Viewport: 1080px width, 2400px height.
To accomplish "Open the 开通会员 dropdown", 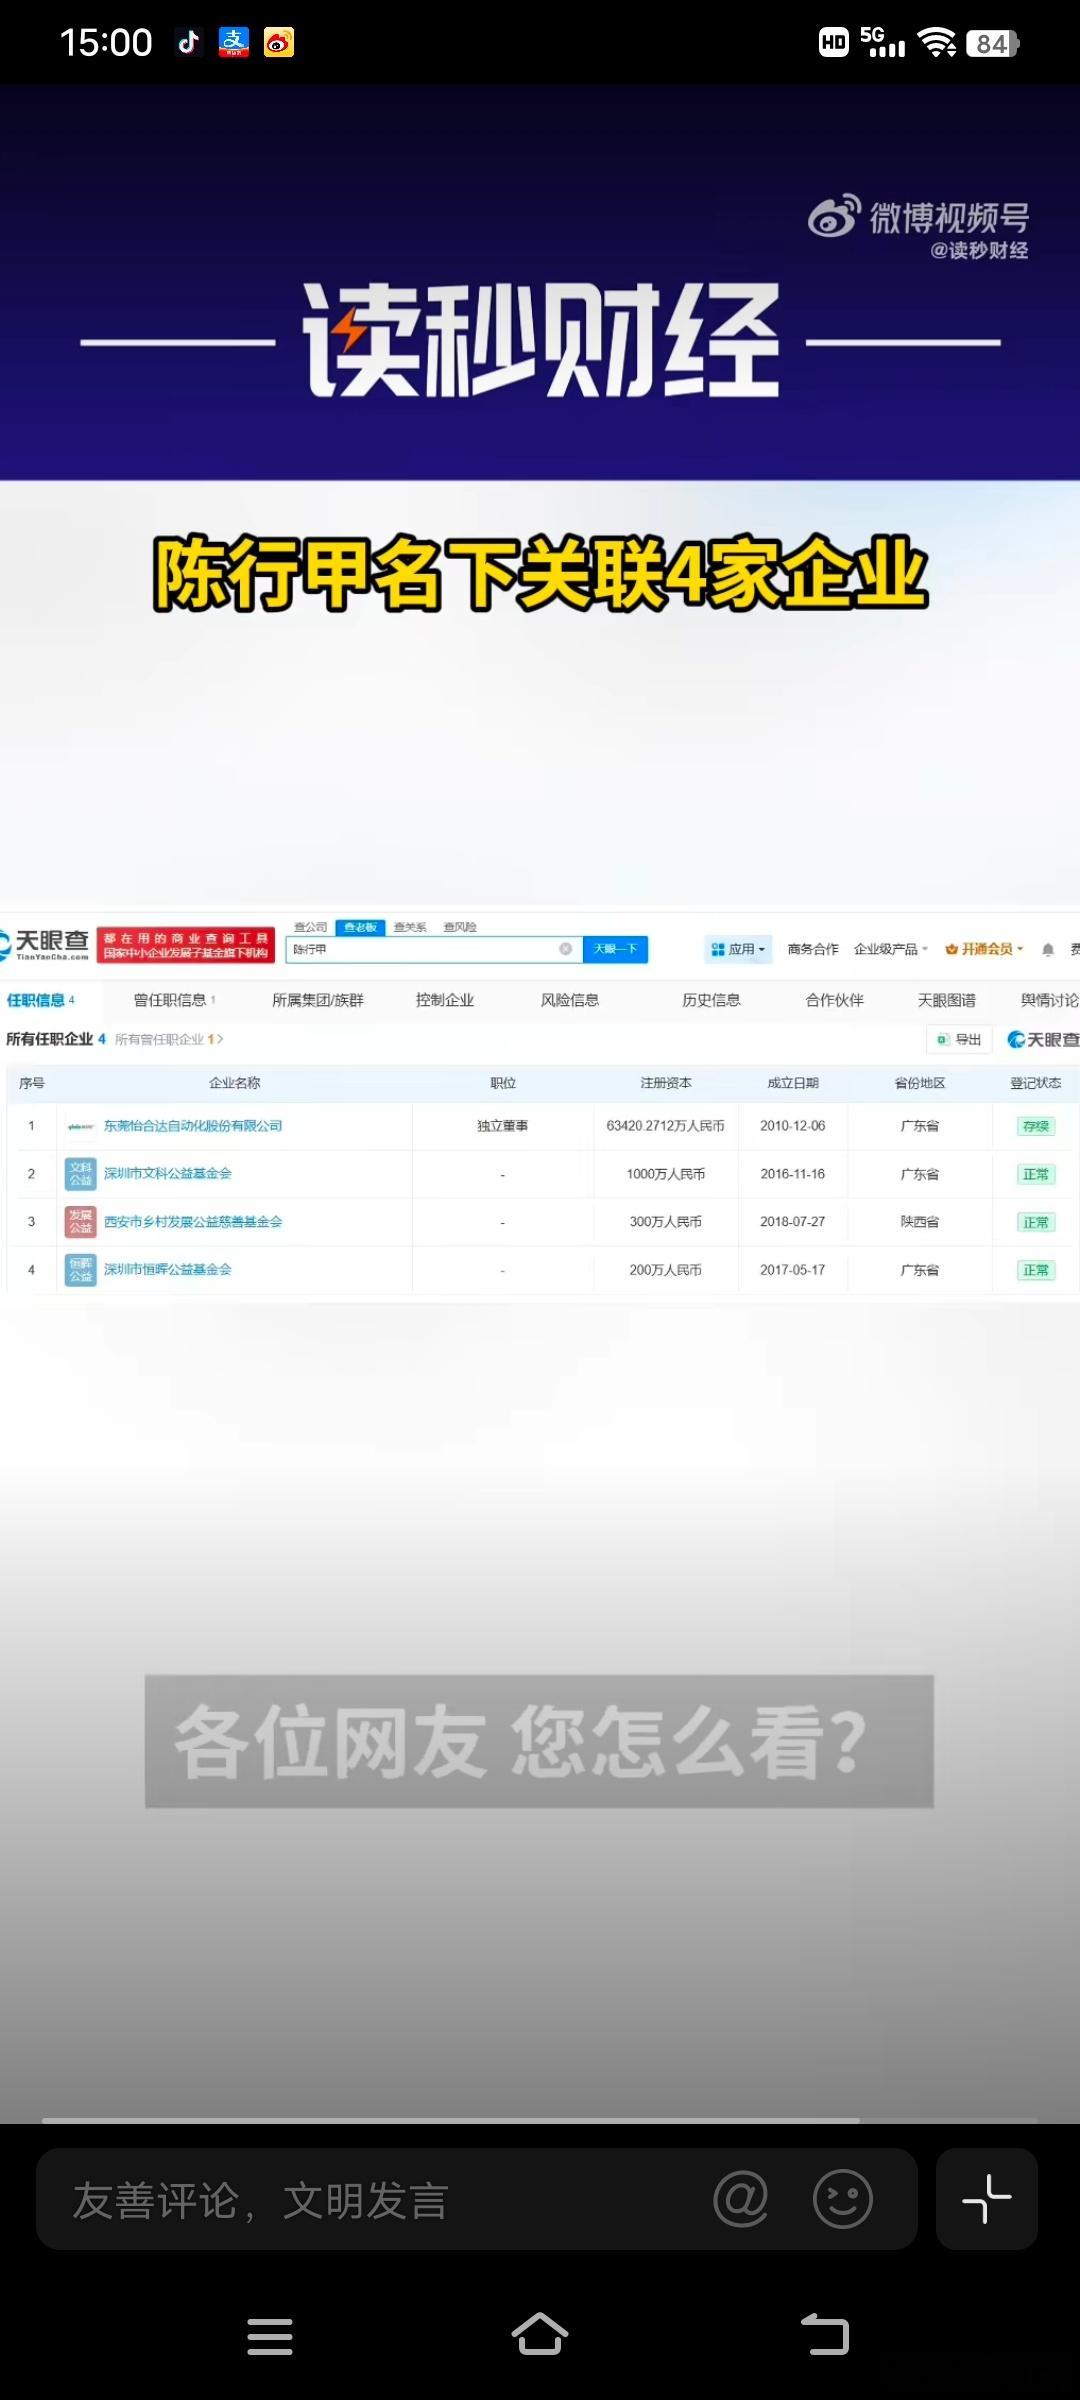I will point(985,949).
